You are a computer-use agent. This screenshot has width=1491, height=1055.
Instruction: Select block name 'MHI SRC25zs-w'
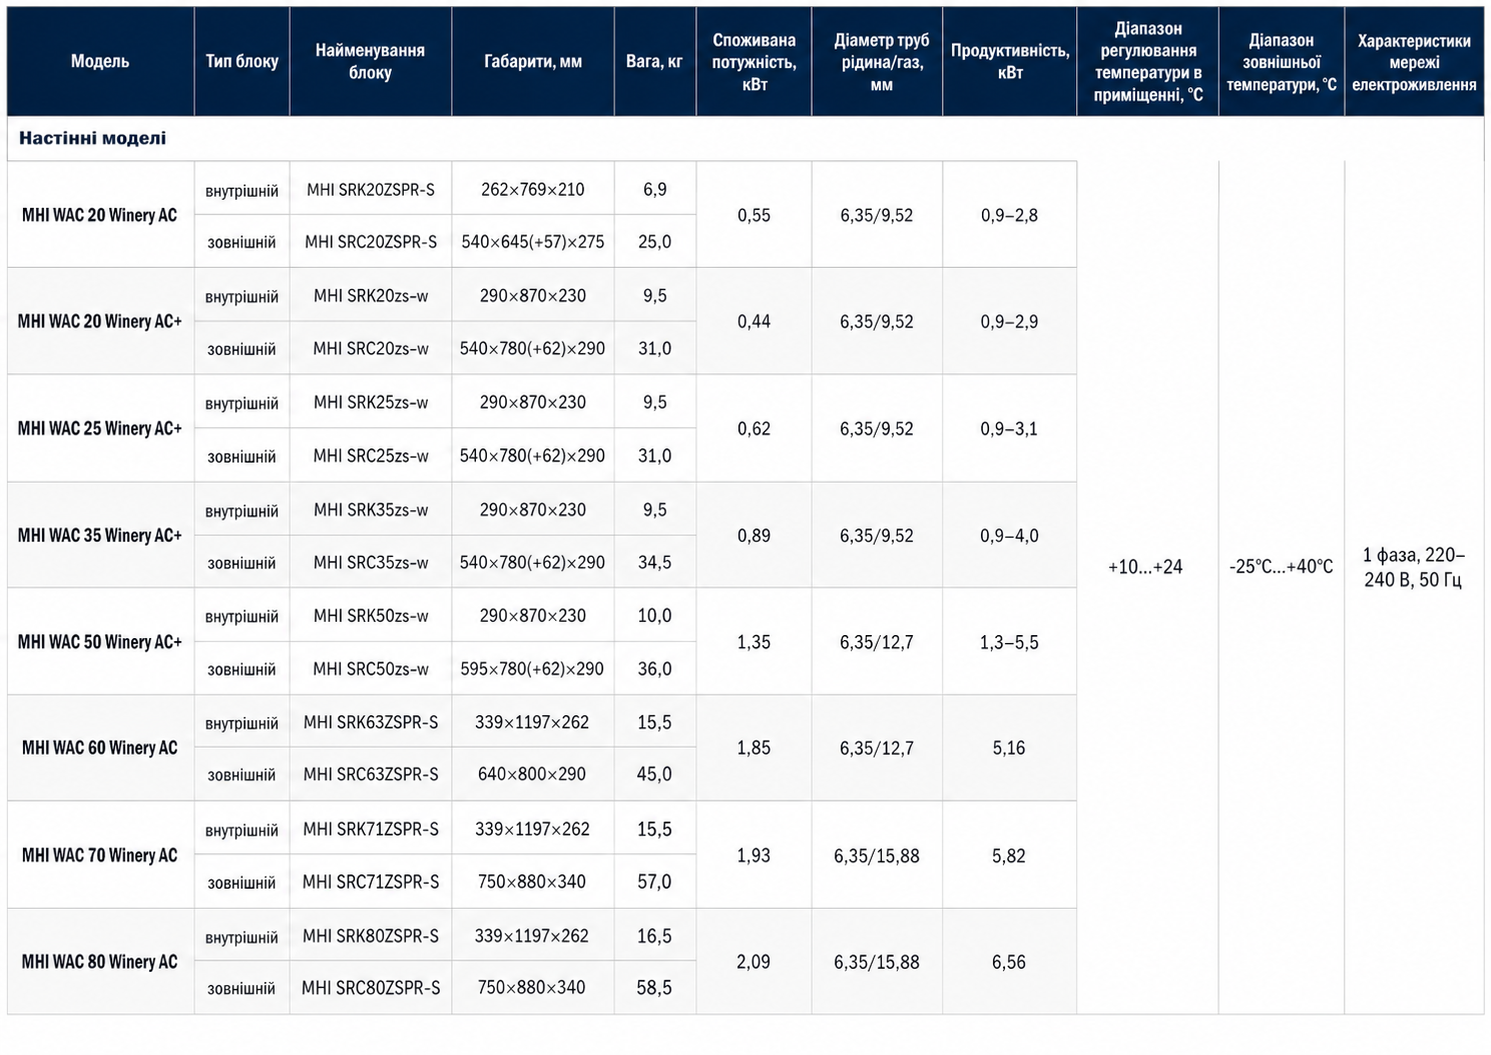(371, 456)
